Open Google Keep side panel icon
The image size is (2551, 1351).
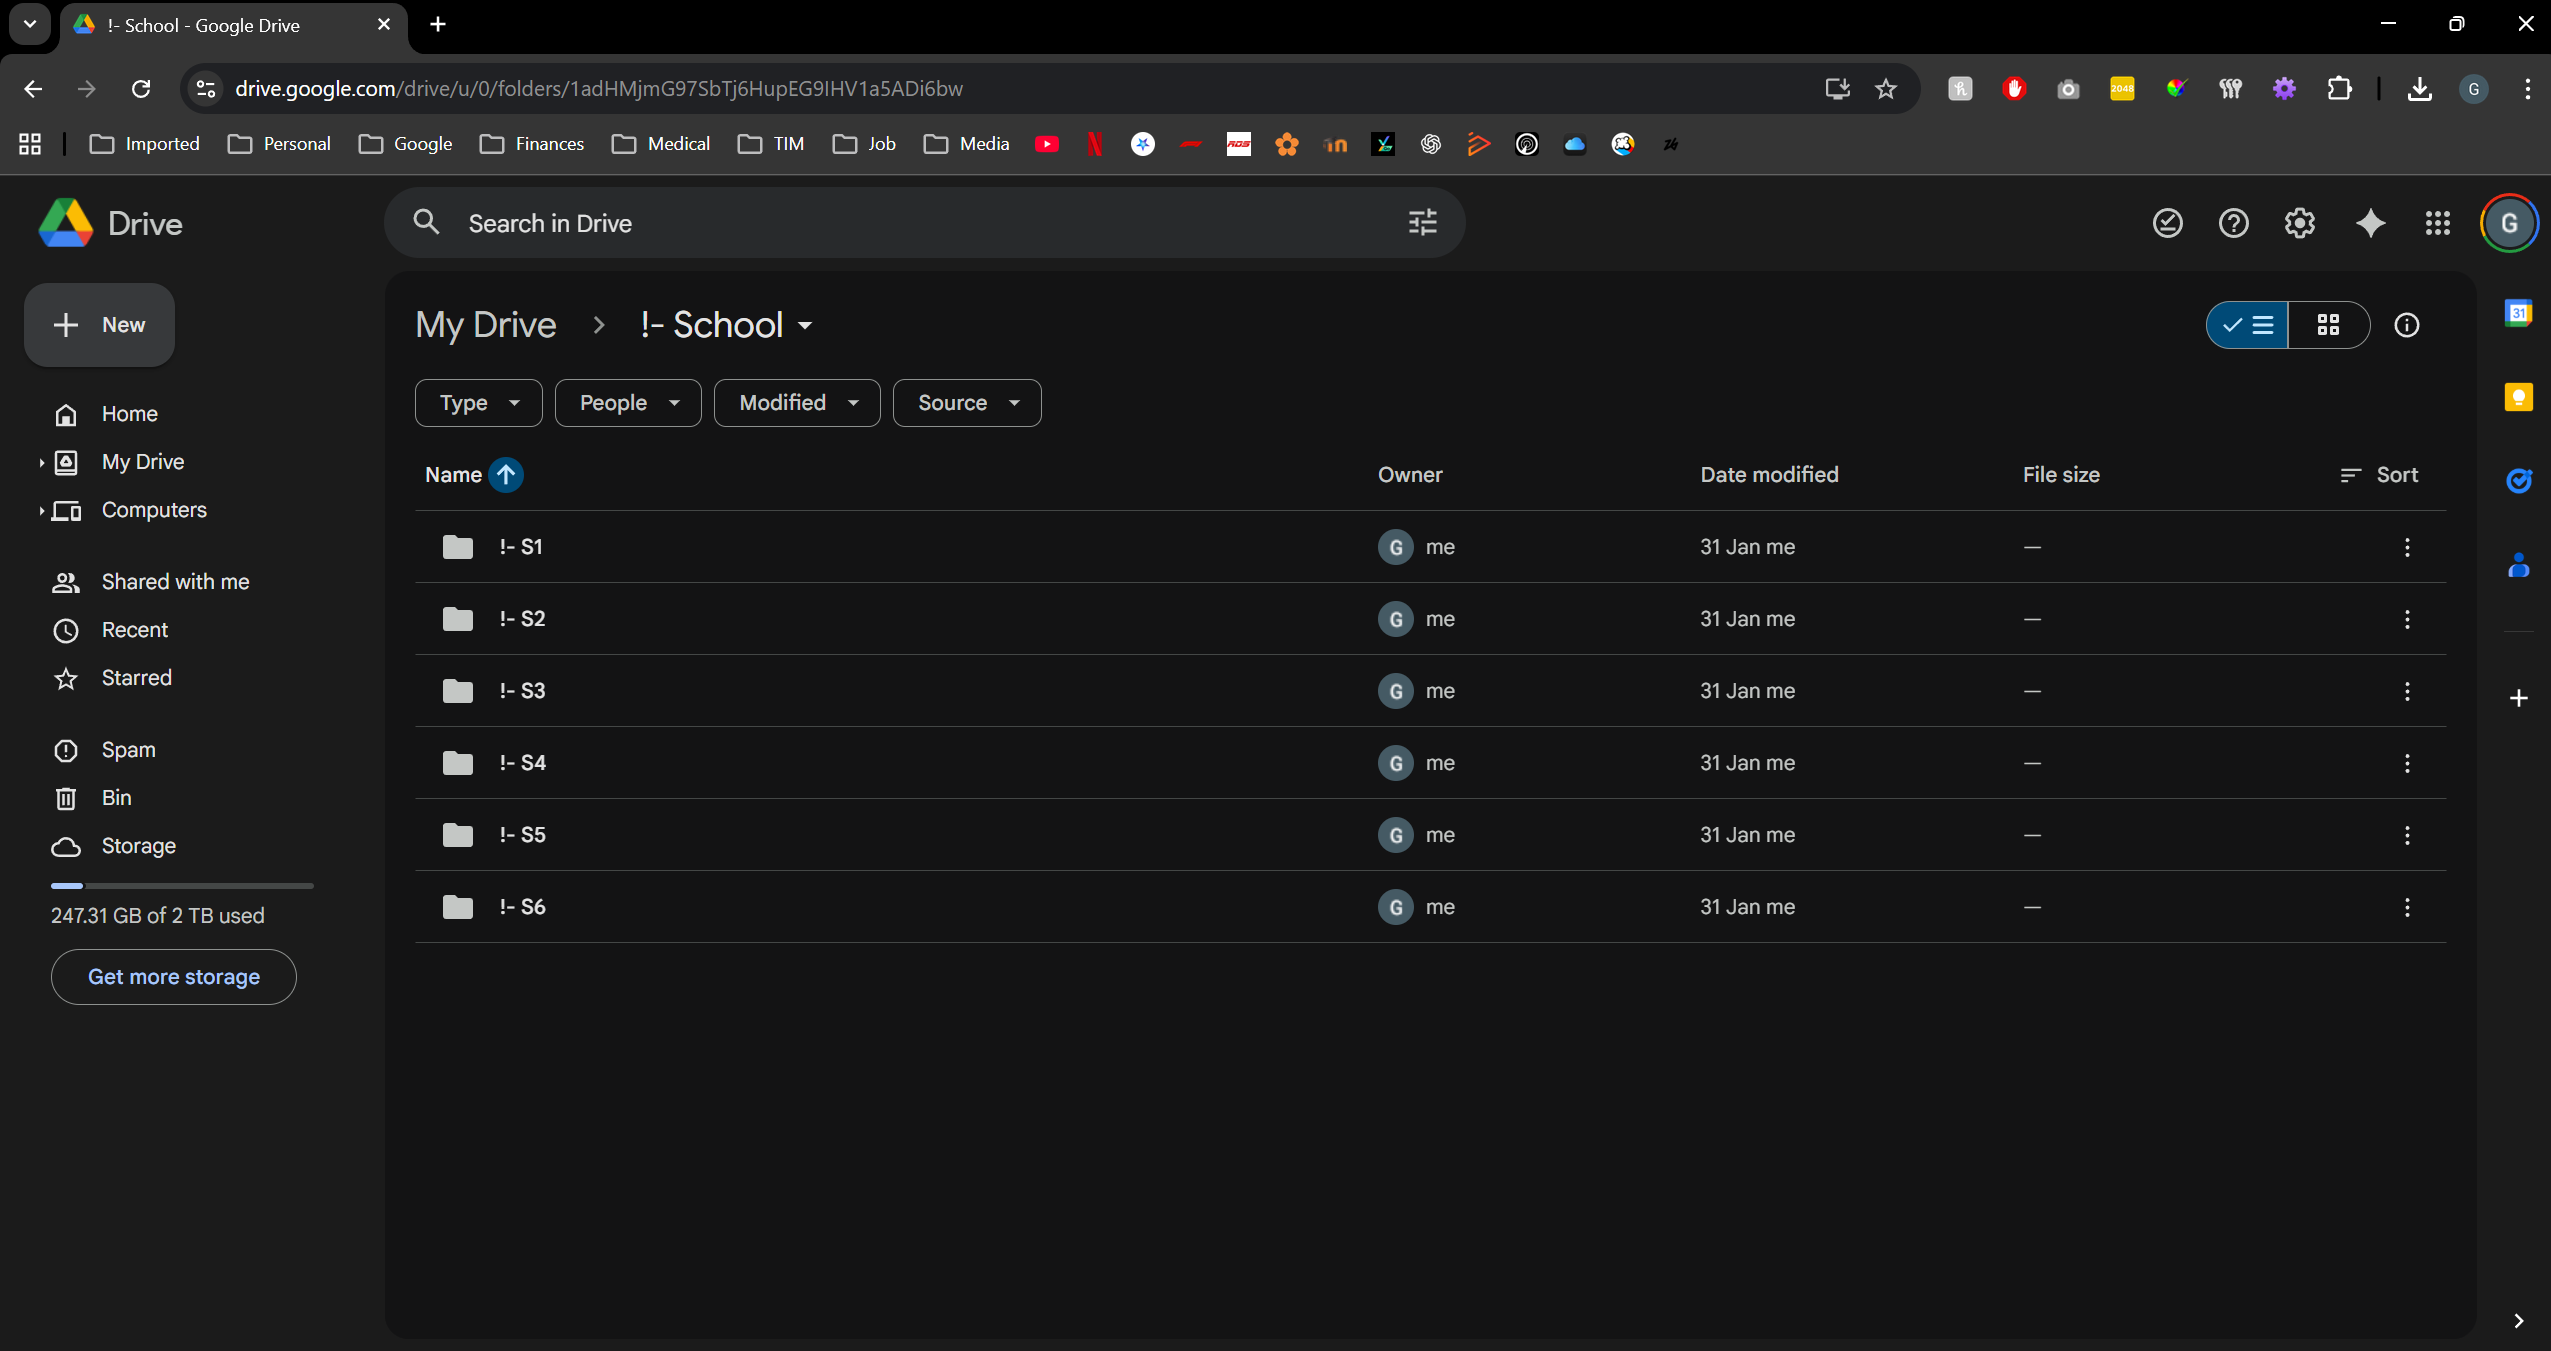[2518, 397]
